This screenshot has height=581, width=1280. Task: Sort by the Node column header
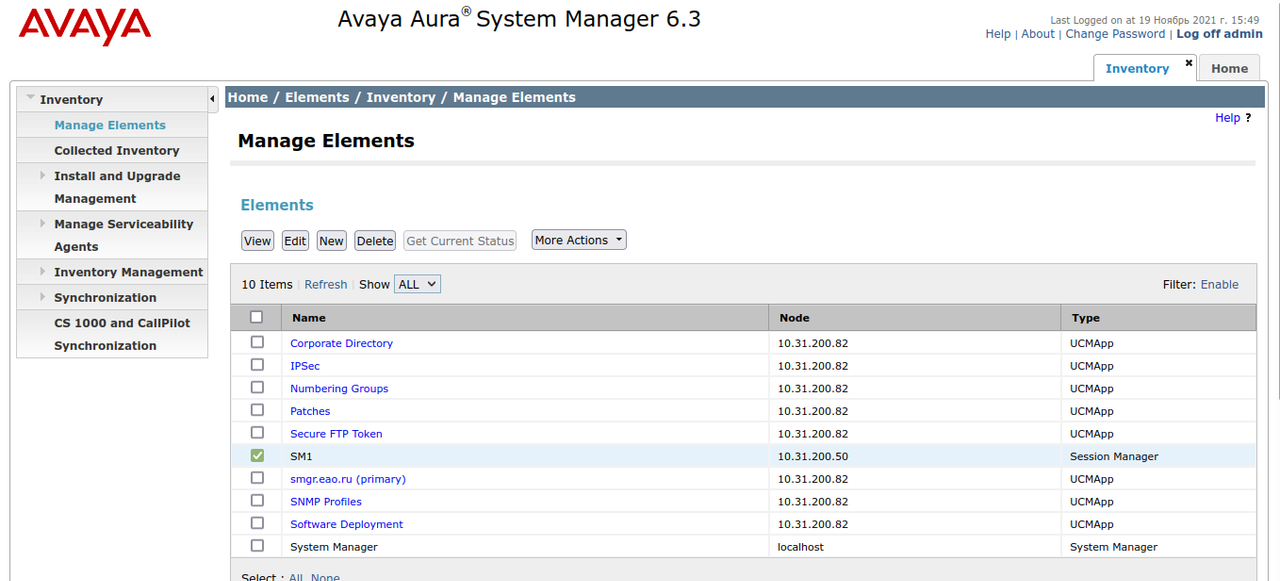click(x=794, y=318)
